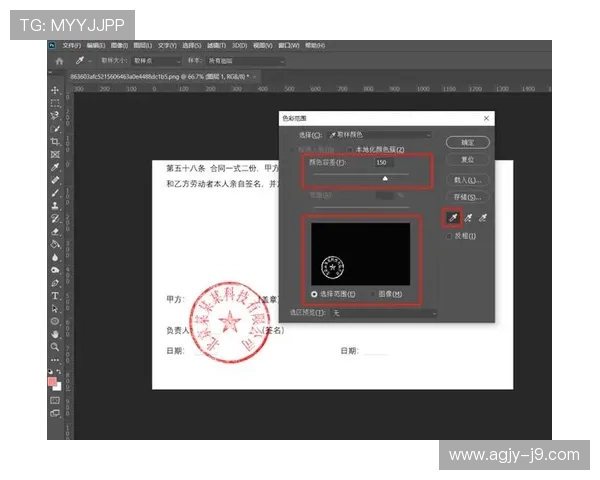Open the Type (文字) menu
Screen dimensions: 600x480
[x=167, y=46]
